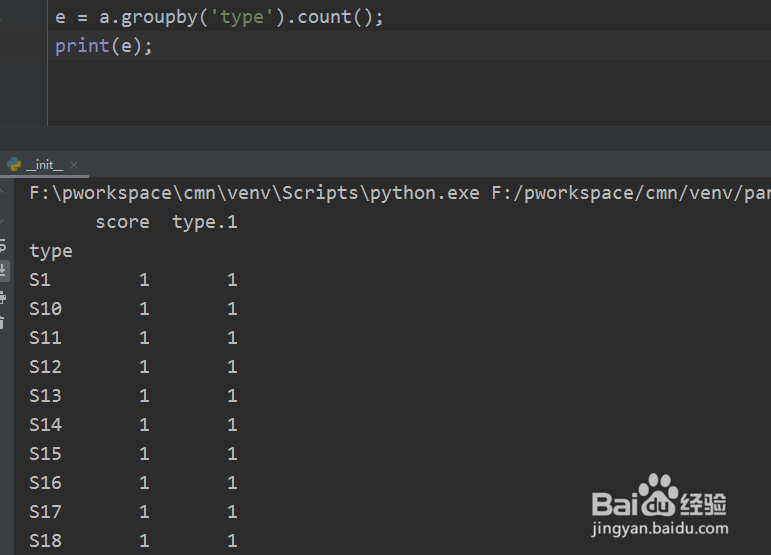Click the S18 row label in output

(x=45, y=541)
